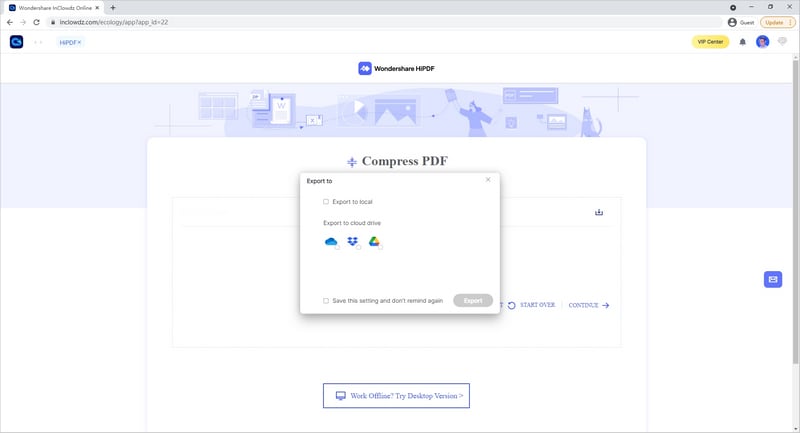Open the user avatar profile
This screenshot has width=800, height=433.
coord(763,42)
